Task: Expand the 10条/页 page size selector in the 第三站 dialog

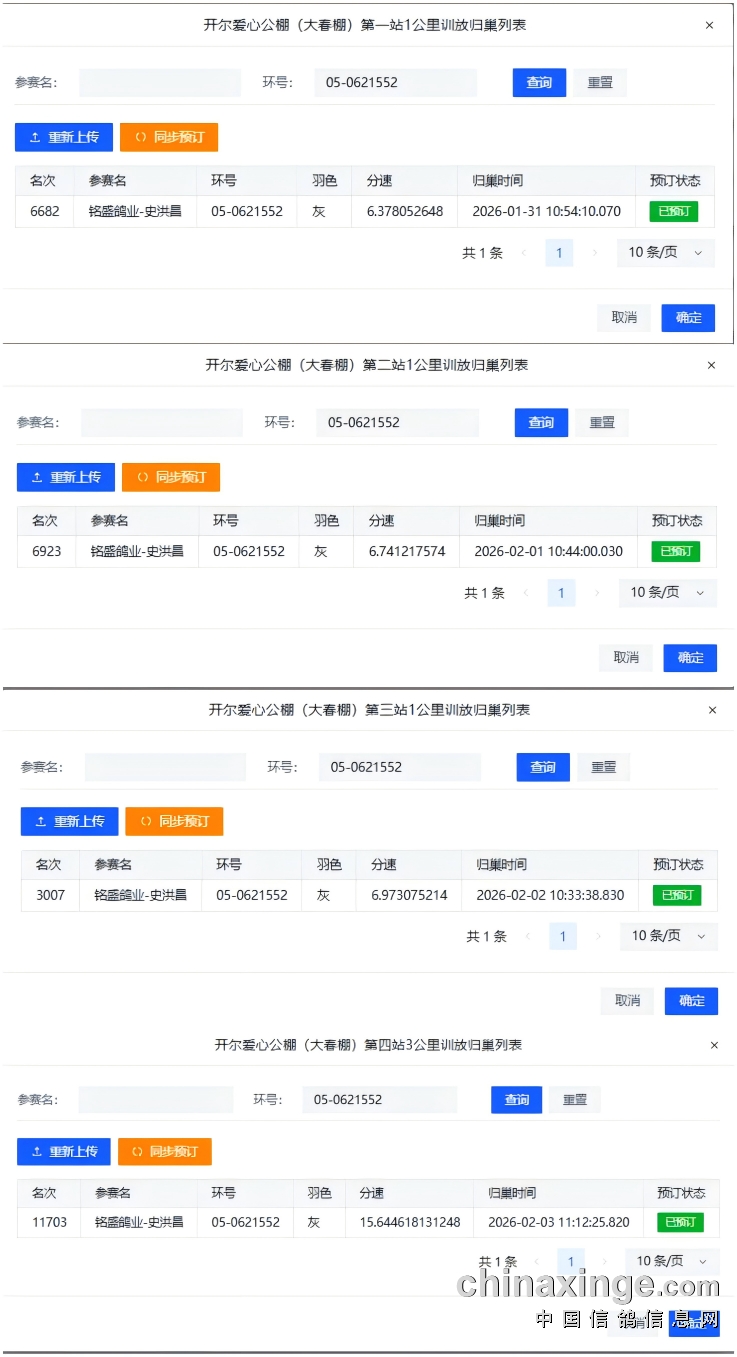Action: click(x=668, y=936)
